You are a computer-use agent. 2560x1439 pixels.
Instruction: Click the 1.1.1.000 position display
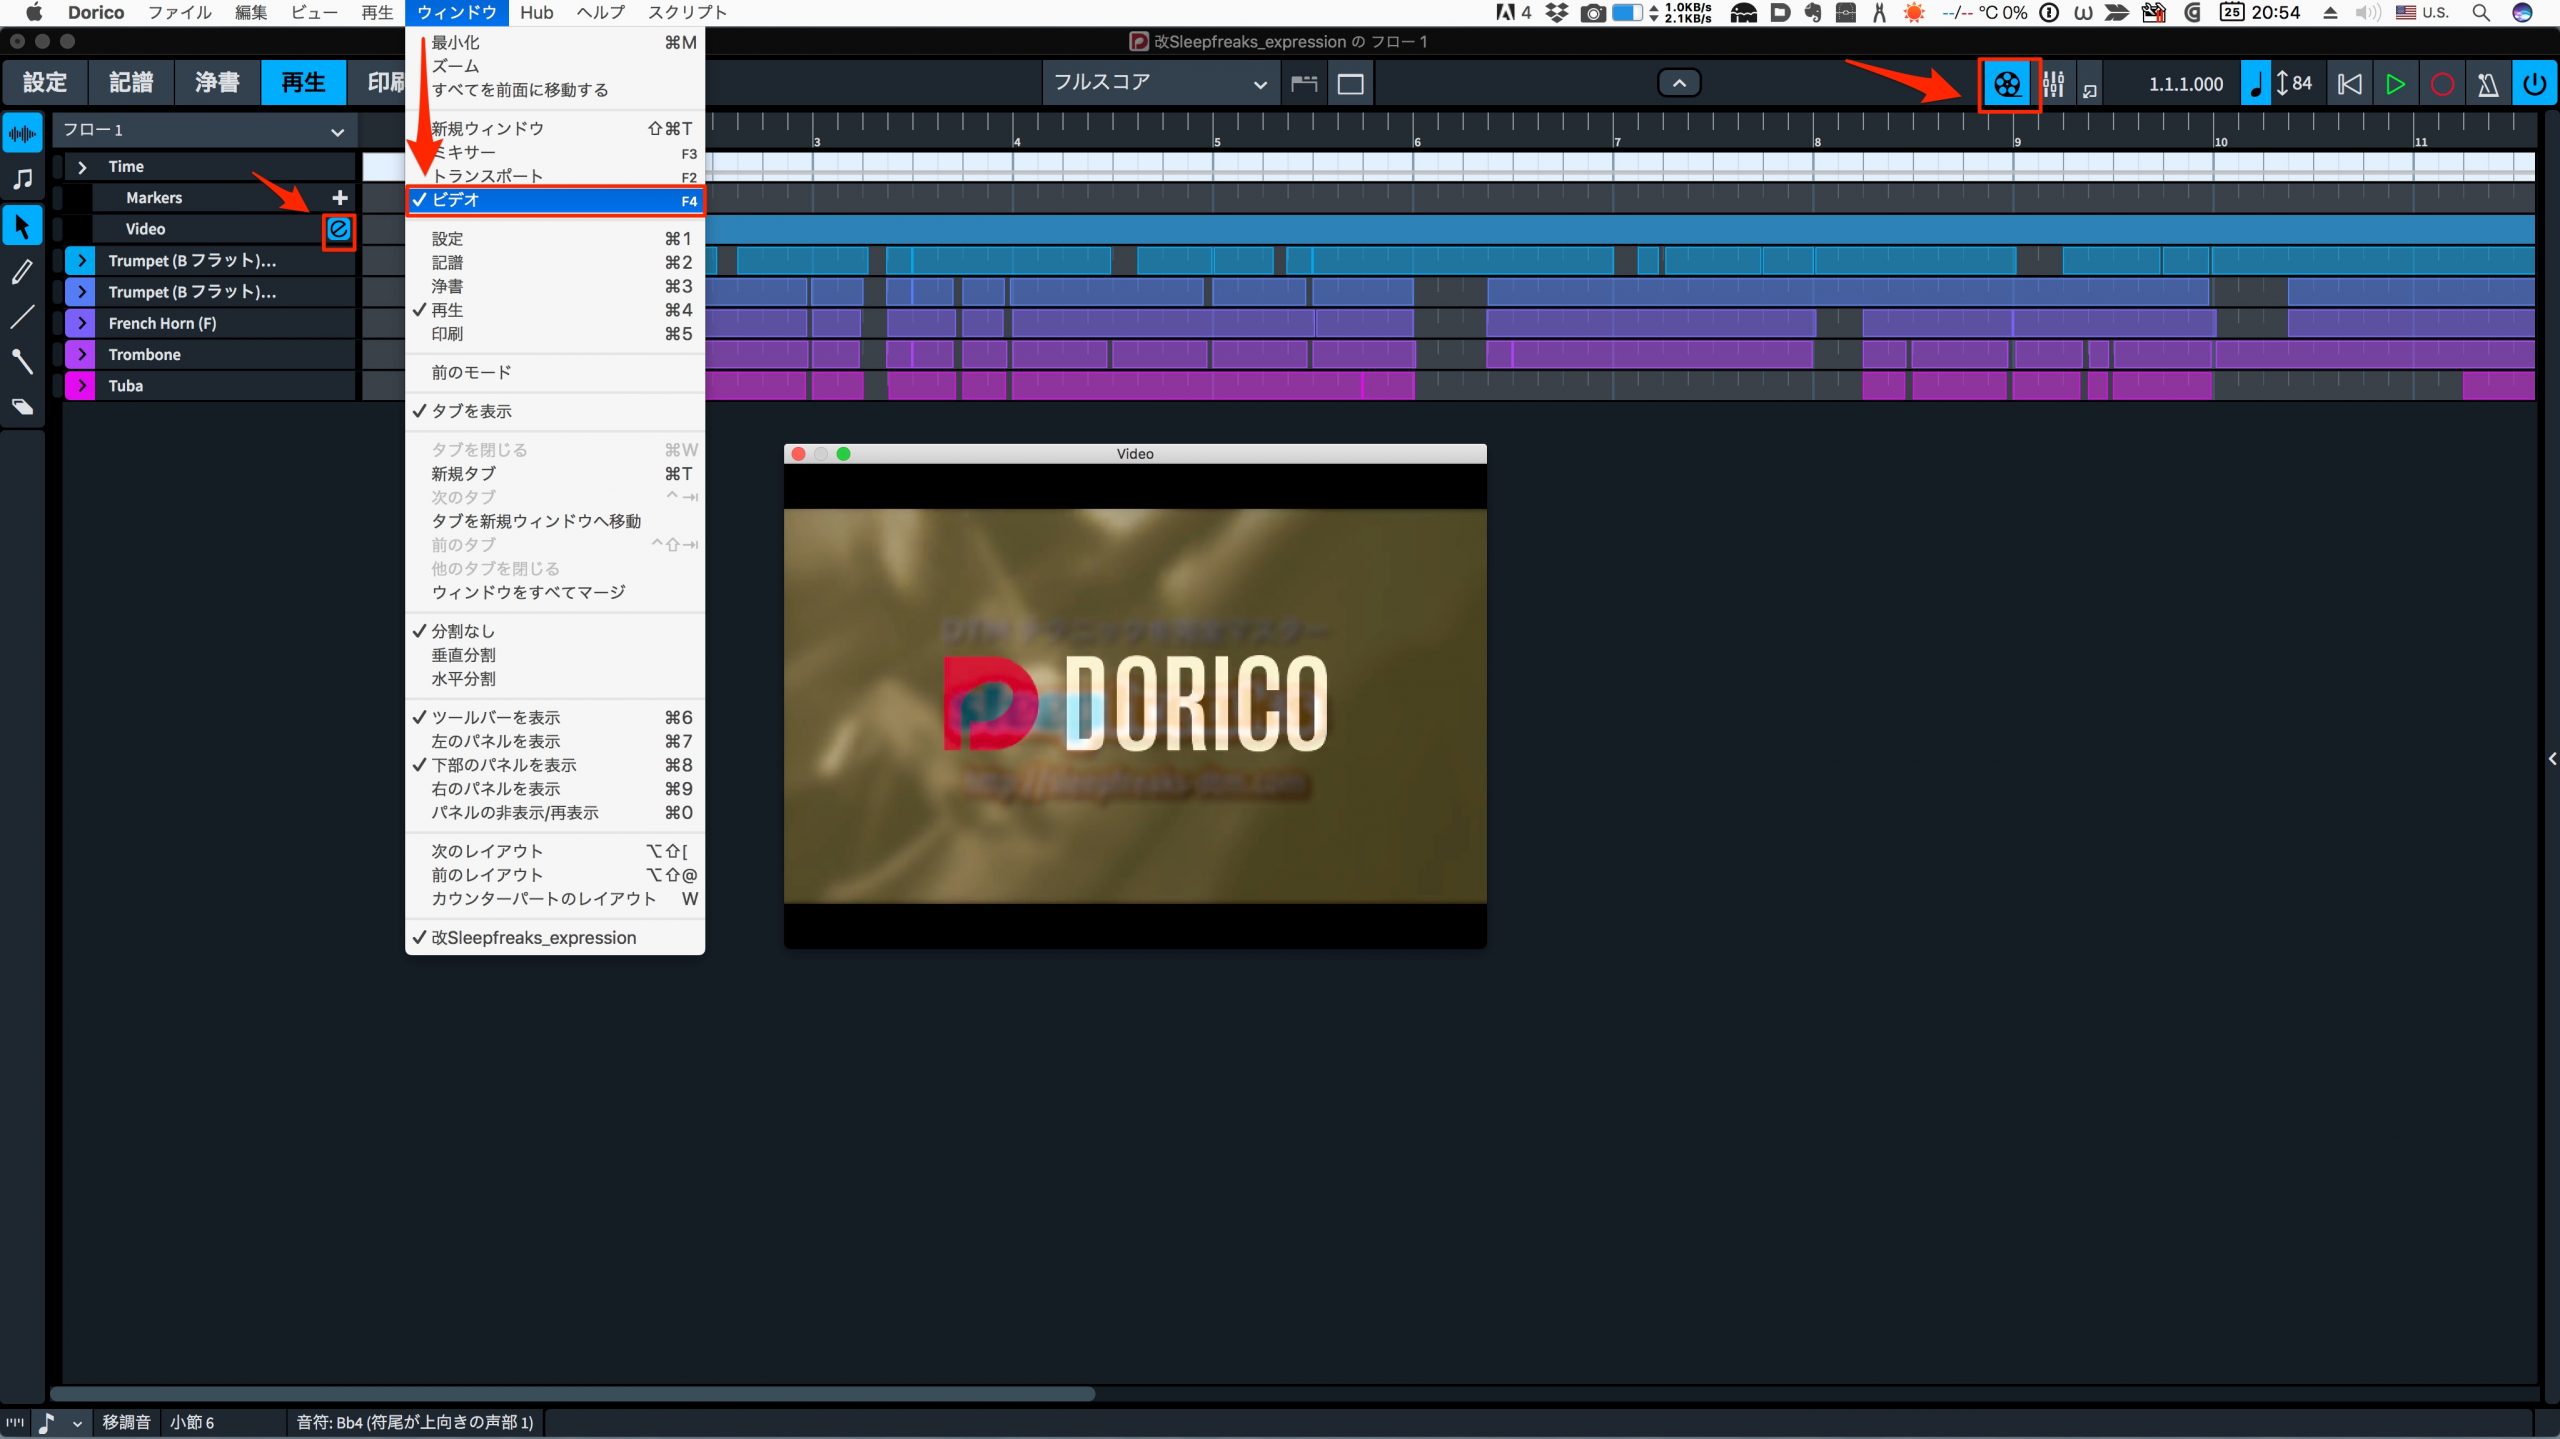coord(2186,84)
